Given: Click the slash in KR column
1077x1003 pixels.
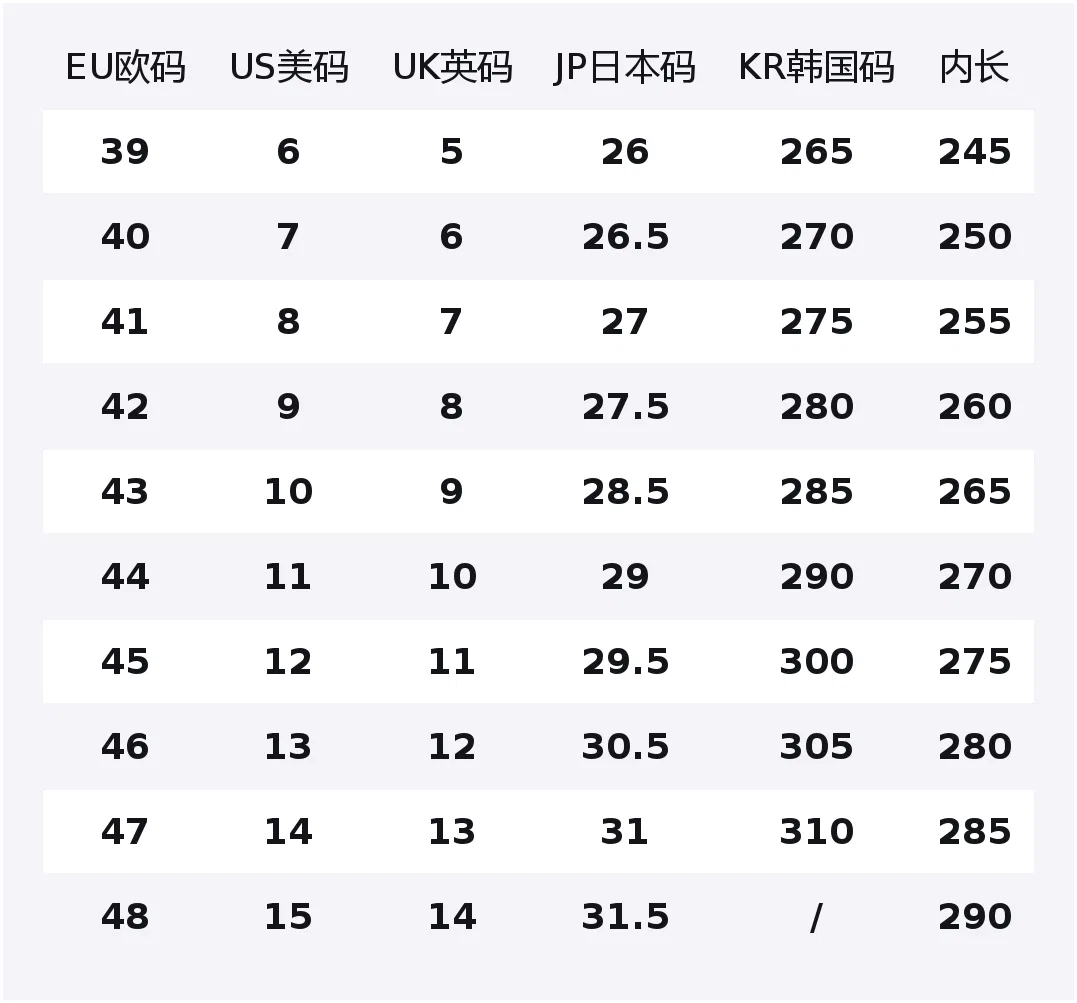Looking at the screenshot, I should click(816, 917).
